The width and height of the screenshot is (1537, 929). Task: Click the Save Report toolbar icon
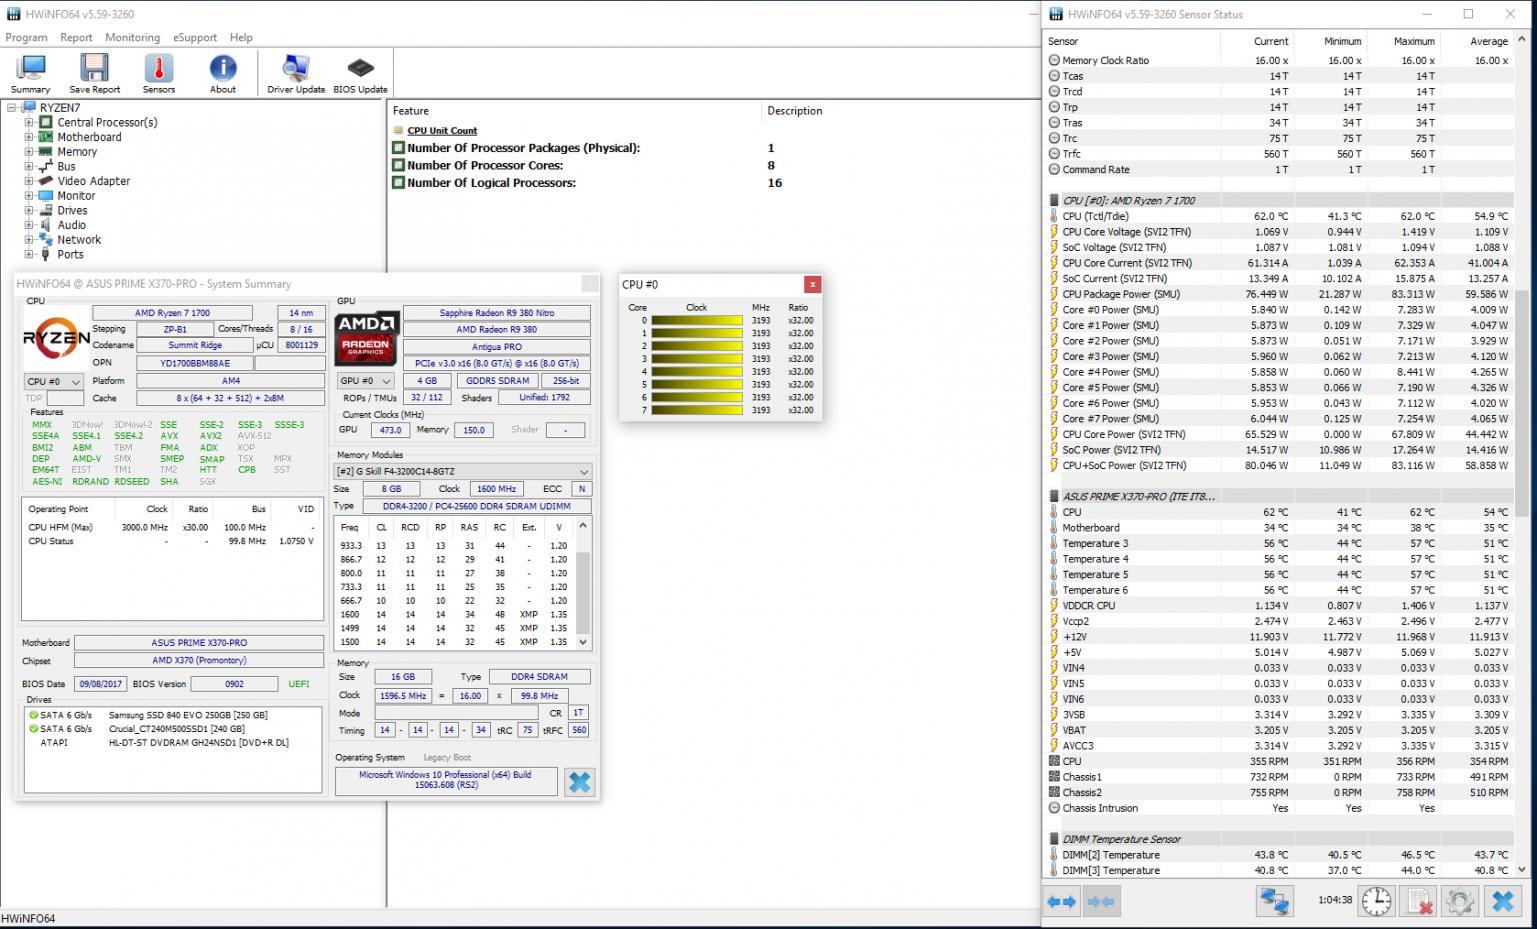(94, 74)
